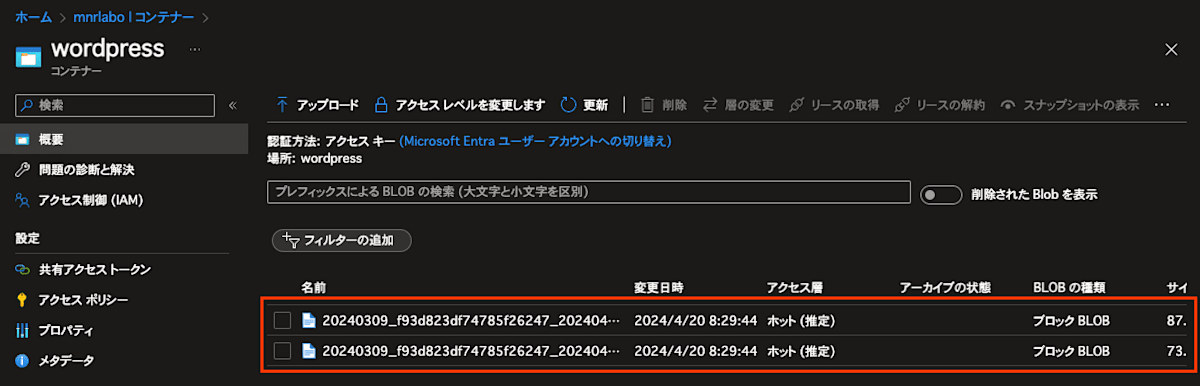Screen dimensions: 1200x386
Task: Sort by the 名前 column header
Action: point(314,287)
